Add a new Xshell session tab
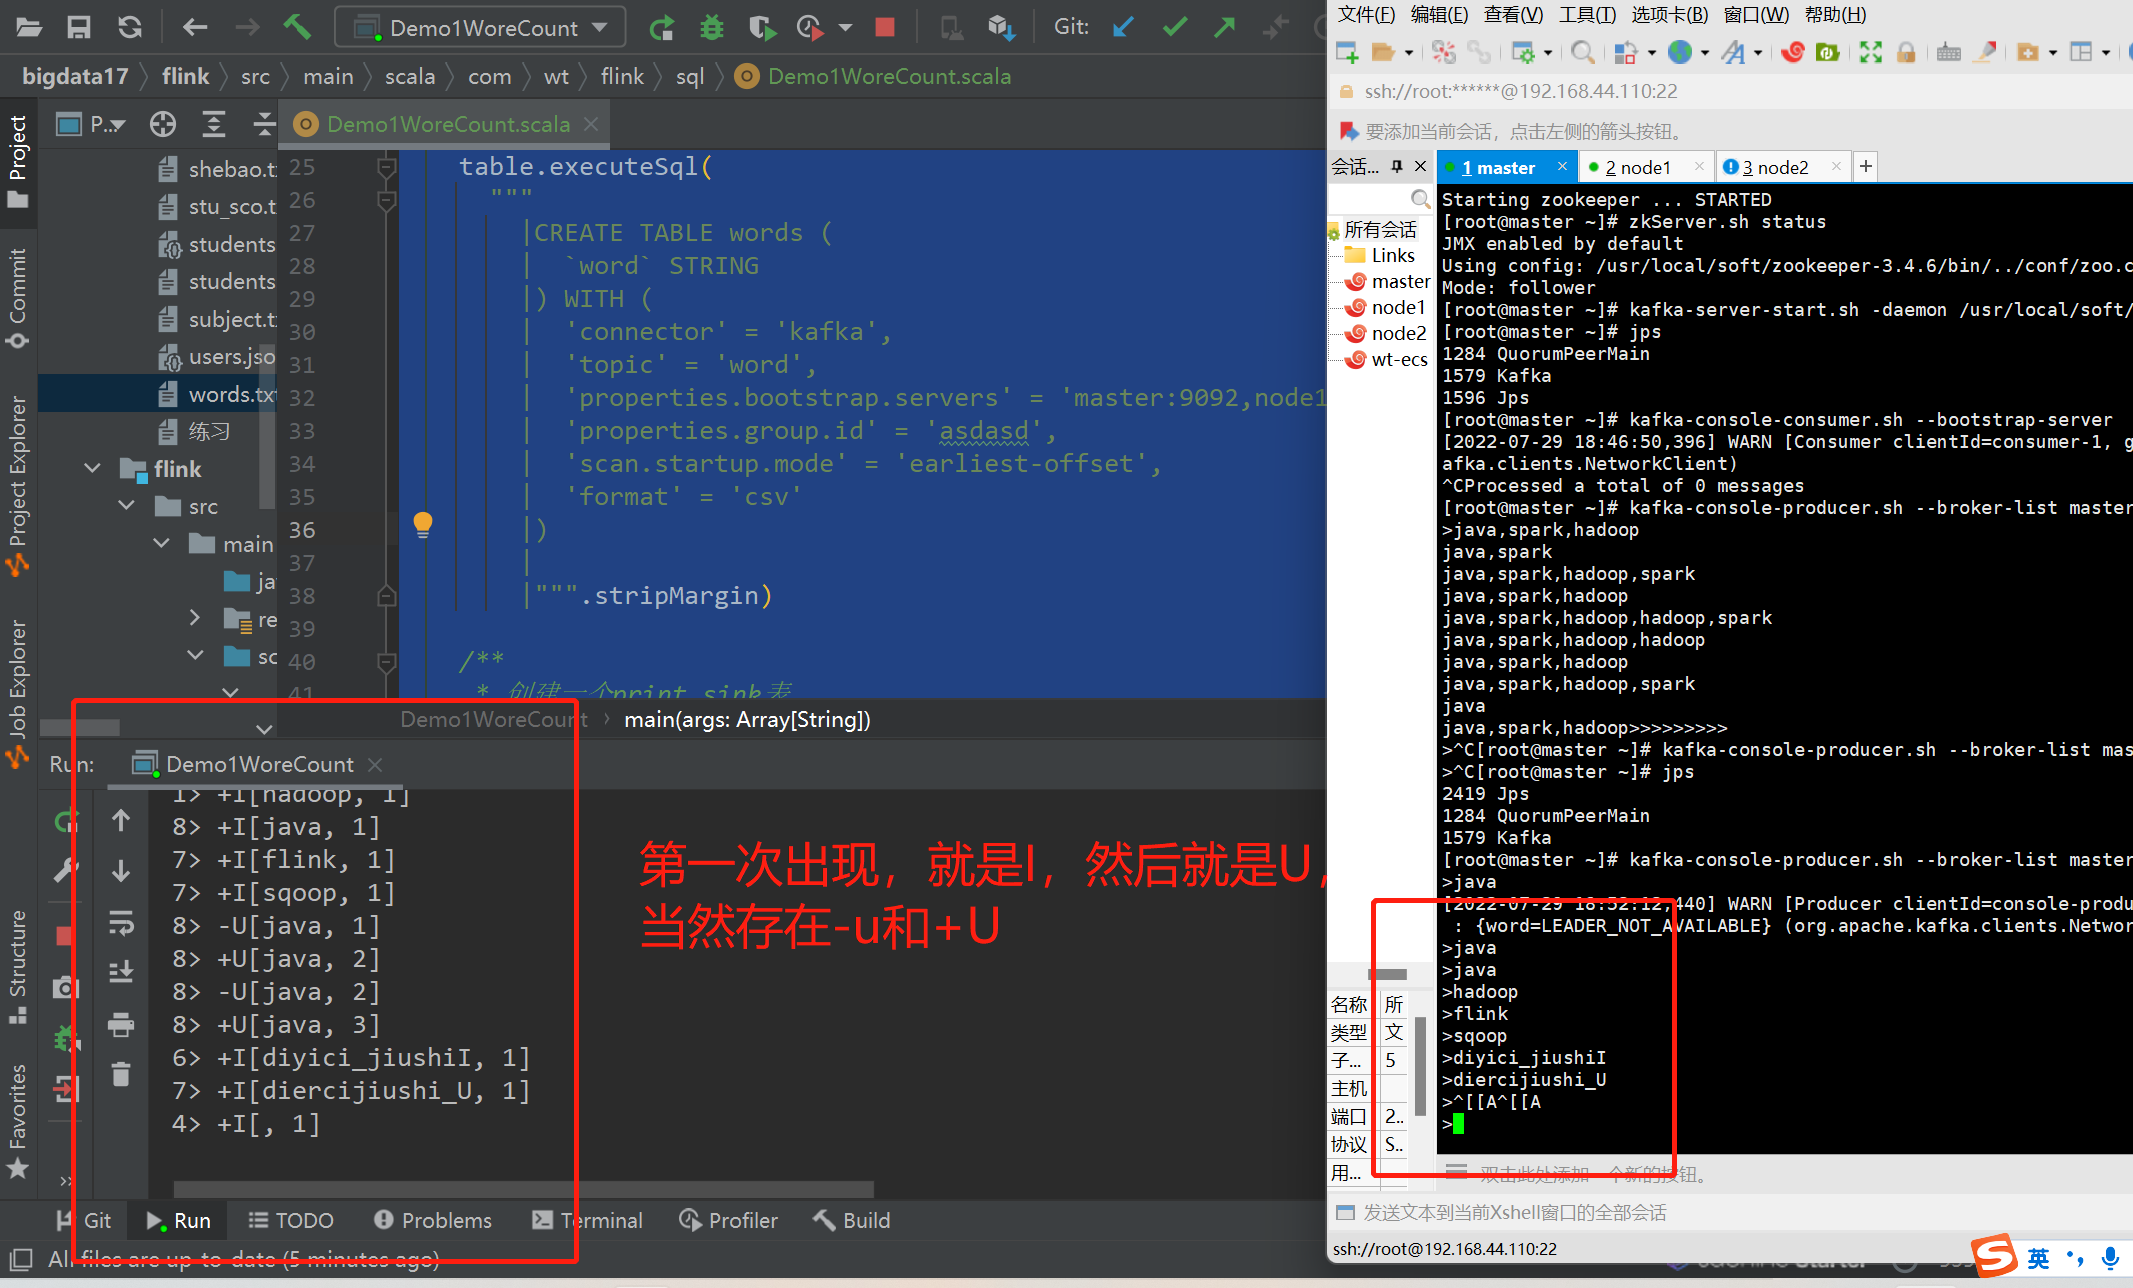2133x1288 pixels. coord(1865,167)
